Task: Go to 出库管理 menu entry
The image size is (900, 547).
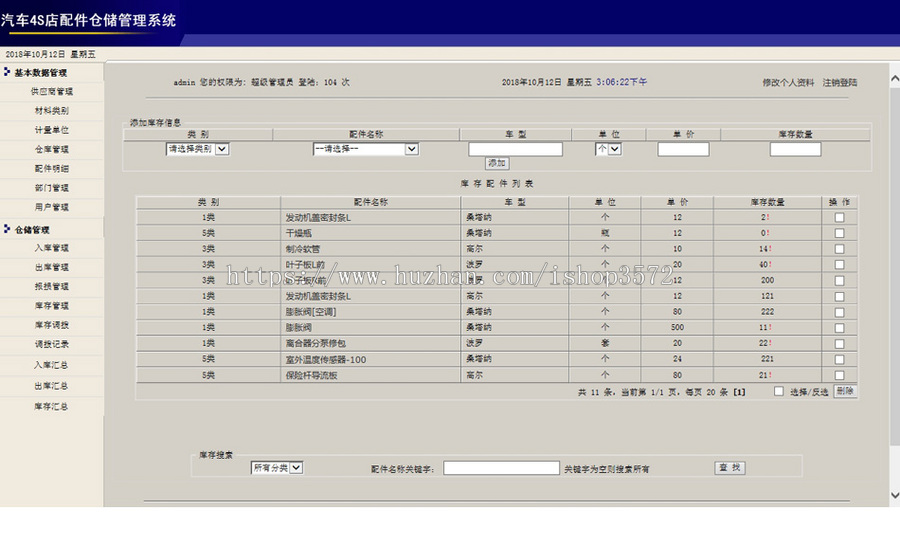Action: pos(52,267)
